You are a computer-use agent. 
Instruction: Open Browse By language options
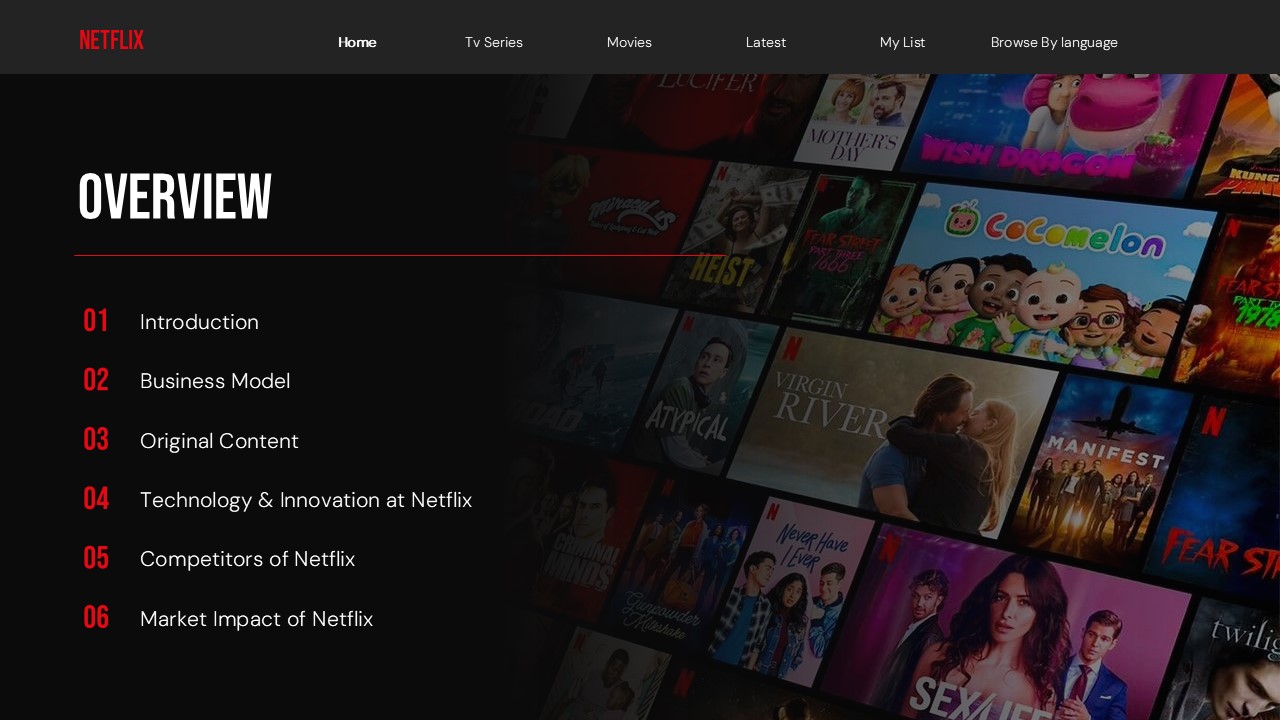pos(1054,42)
